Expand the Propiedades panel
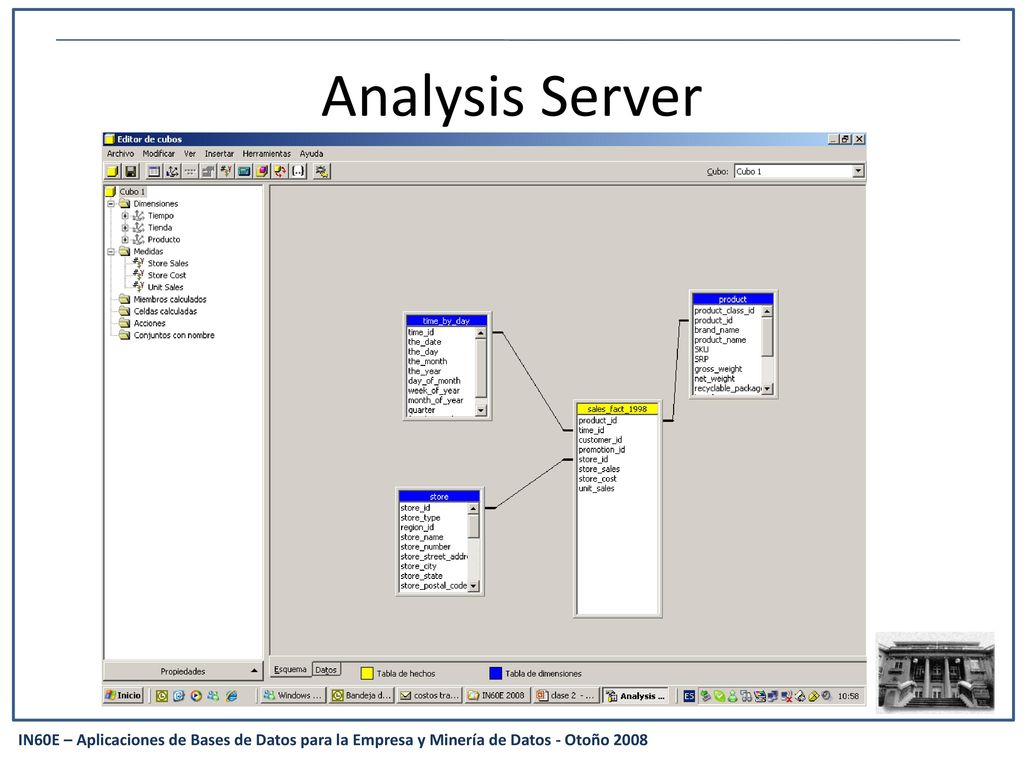 [183, 671]
